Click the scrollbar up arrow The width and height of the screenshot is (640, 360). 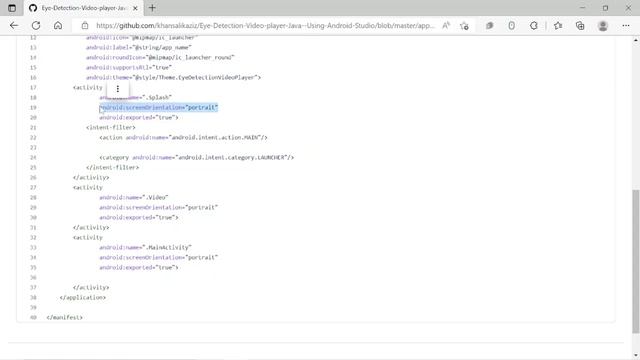(636, 40)
